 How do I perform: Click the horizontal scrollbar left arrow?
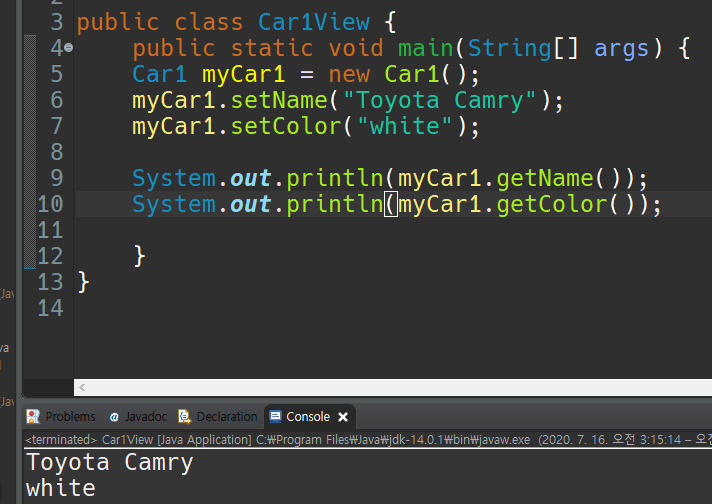tap(82, 387)
